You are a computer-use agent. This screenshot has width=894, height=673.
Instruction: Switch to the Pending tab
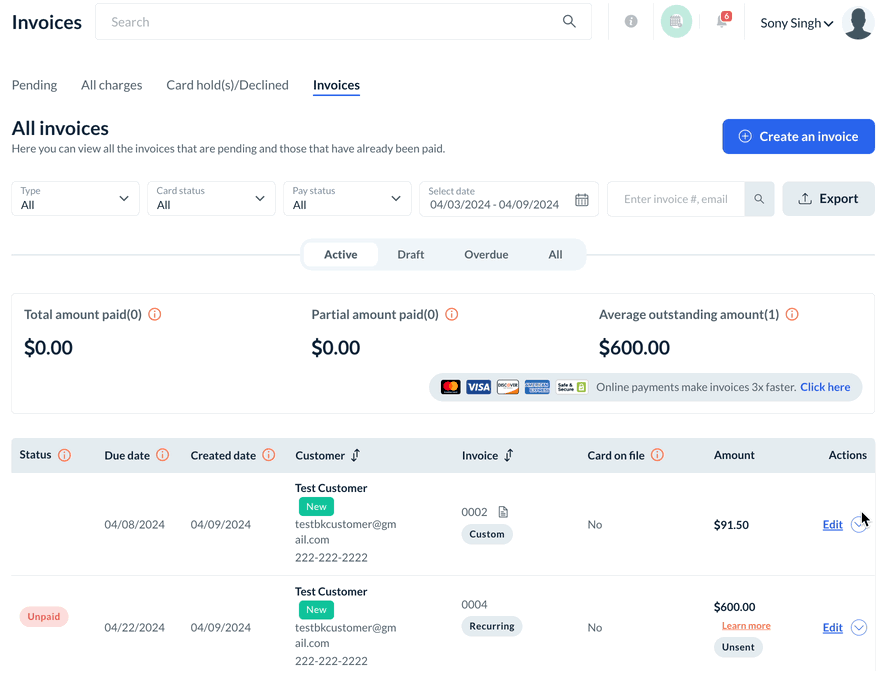(34, 85)
